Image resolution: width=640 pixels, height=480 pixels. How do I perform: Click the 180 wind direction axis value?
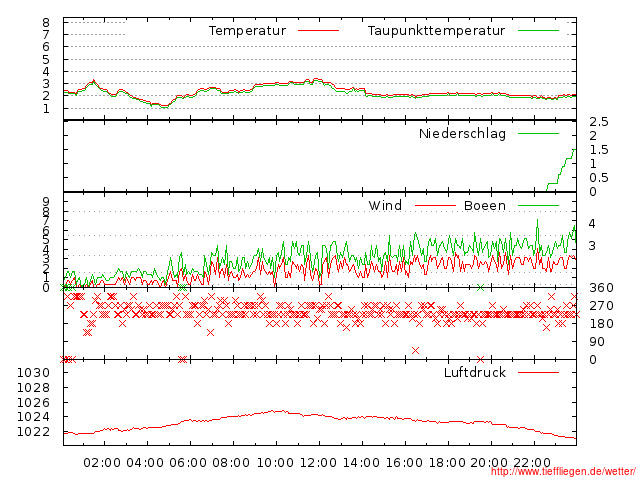pyautogui.click(x=601, y=324)
